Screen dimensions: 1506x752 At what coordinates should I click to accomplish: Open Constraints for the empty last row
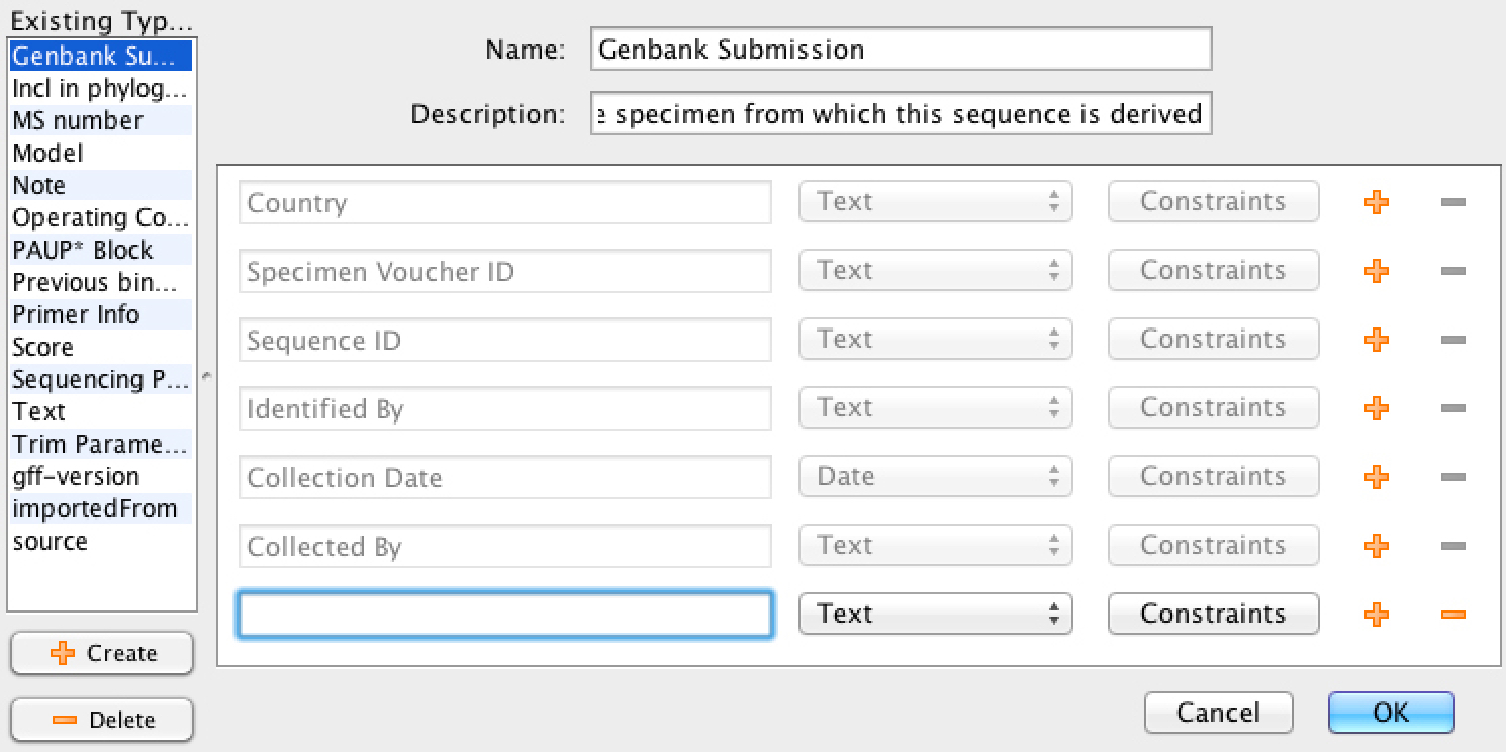coord(1213,614)
